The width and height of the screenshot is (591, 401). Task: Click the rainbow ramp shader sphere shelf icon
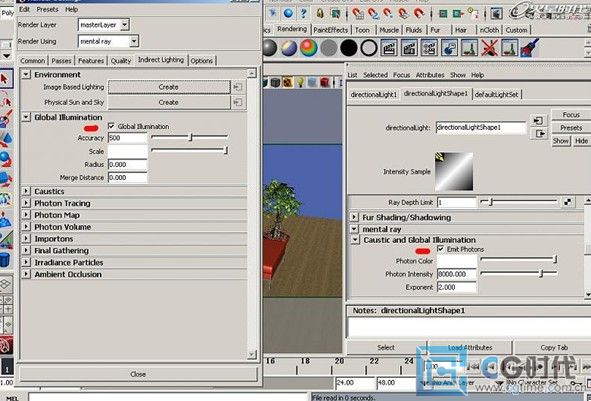[309, 48]
